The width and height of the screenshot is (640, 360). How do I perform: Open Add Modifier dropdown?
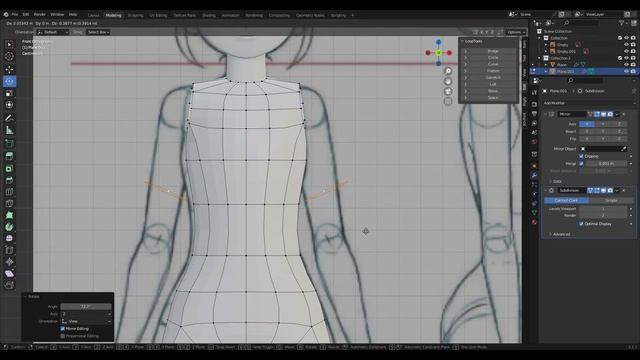click(589, 103)
